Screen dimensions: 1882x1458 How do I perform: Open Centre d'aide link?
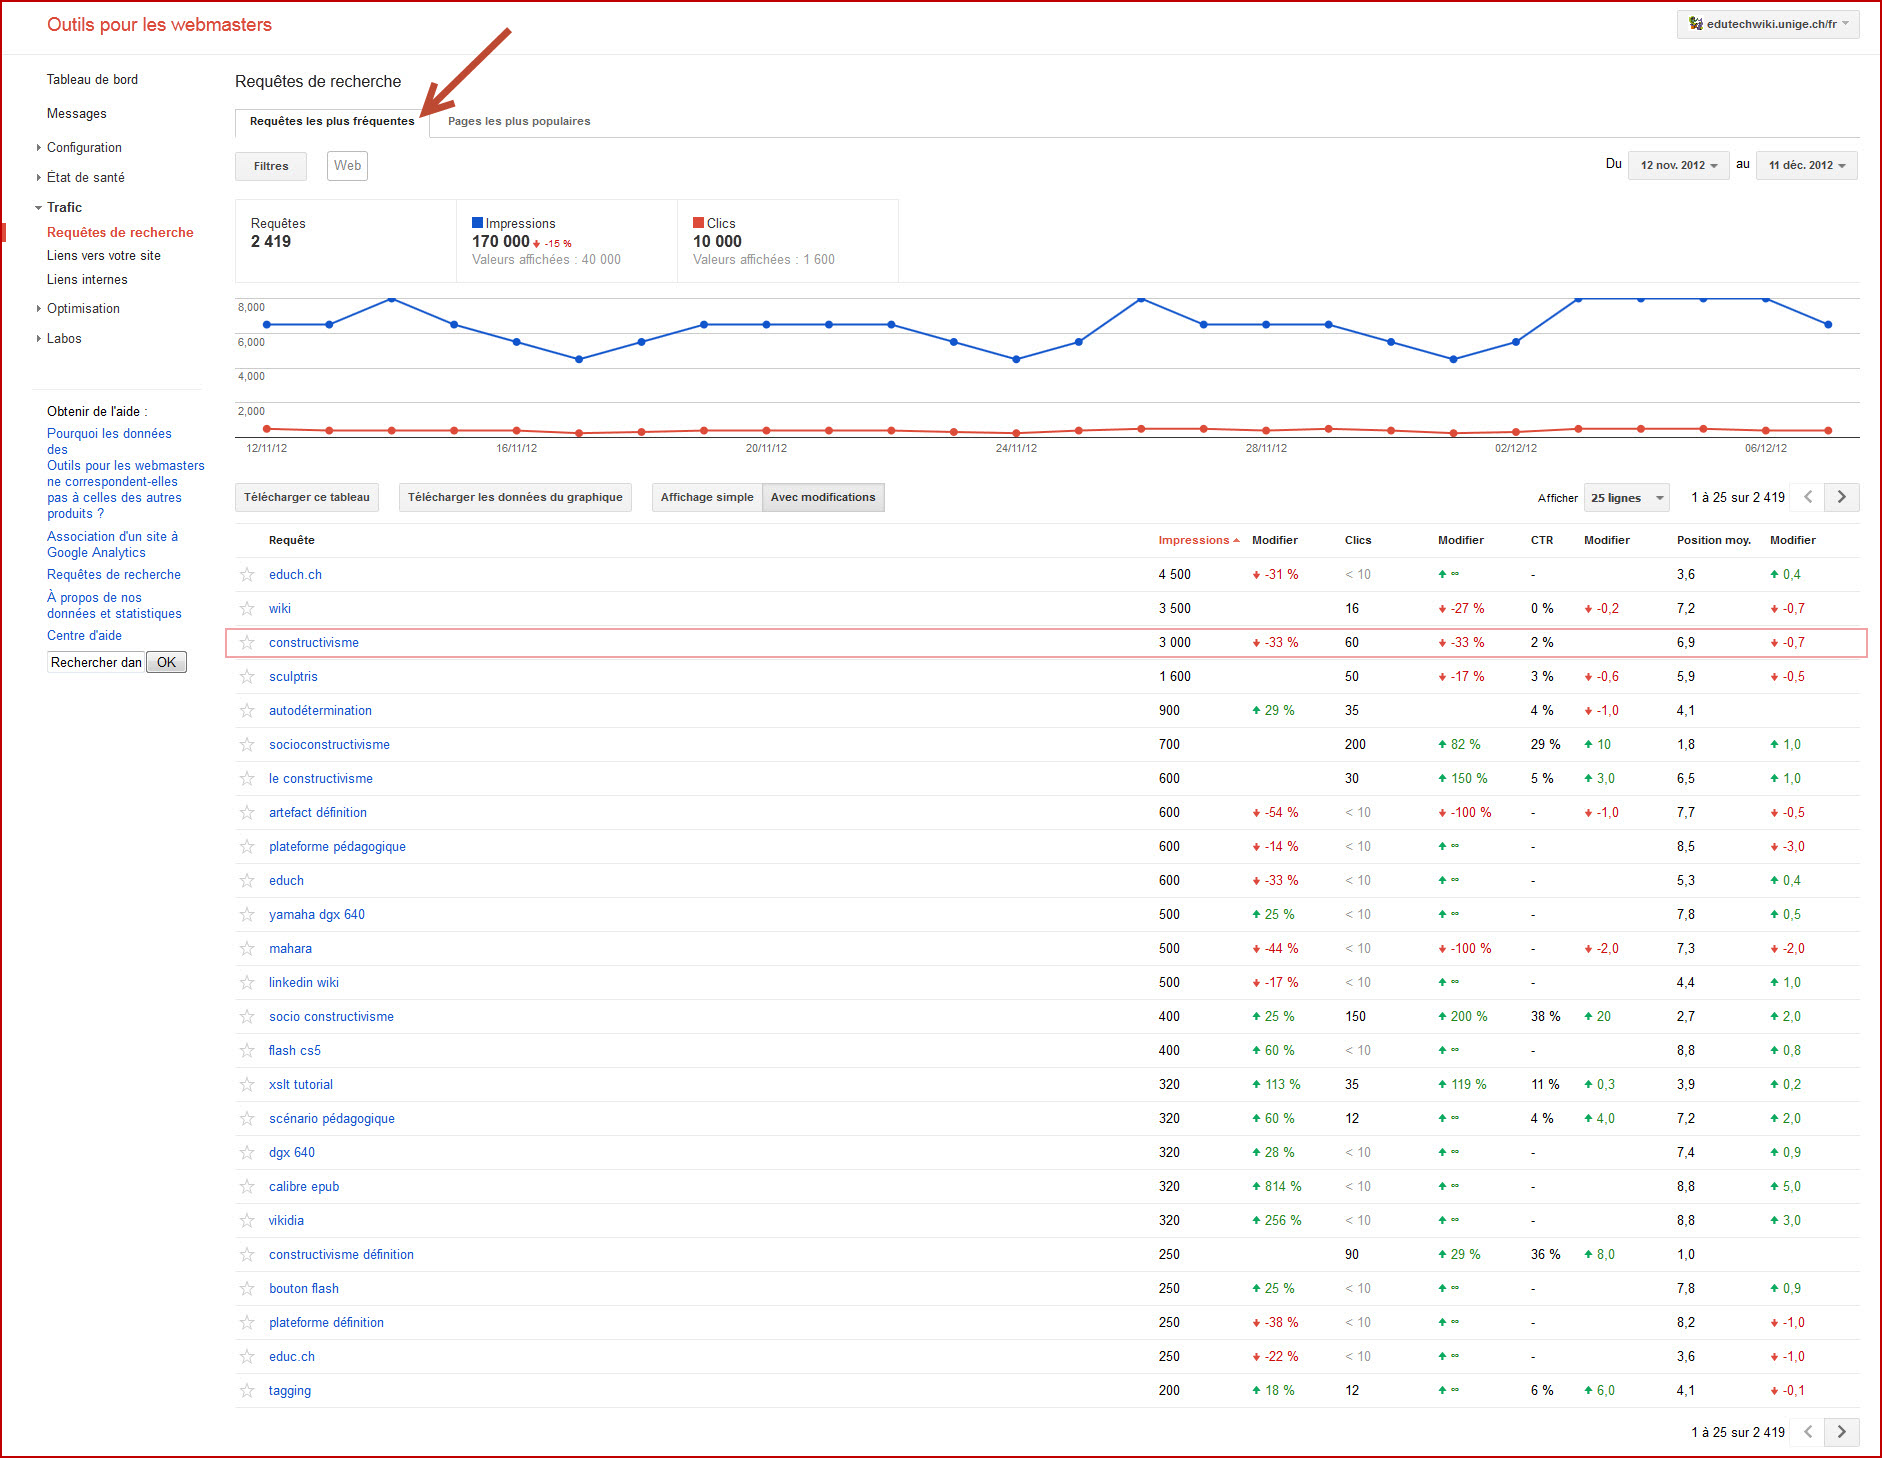click(x=84, y=635)
